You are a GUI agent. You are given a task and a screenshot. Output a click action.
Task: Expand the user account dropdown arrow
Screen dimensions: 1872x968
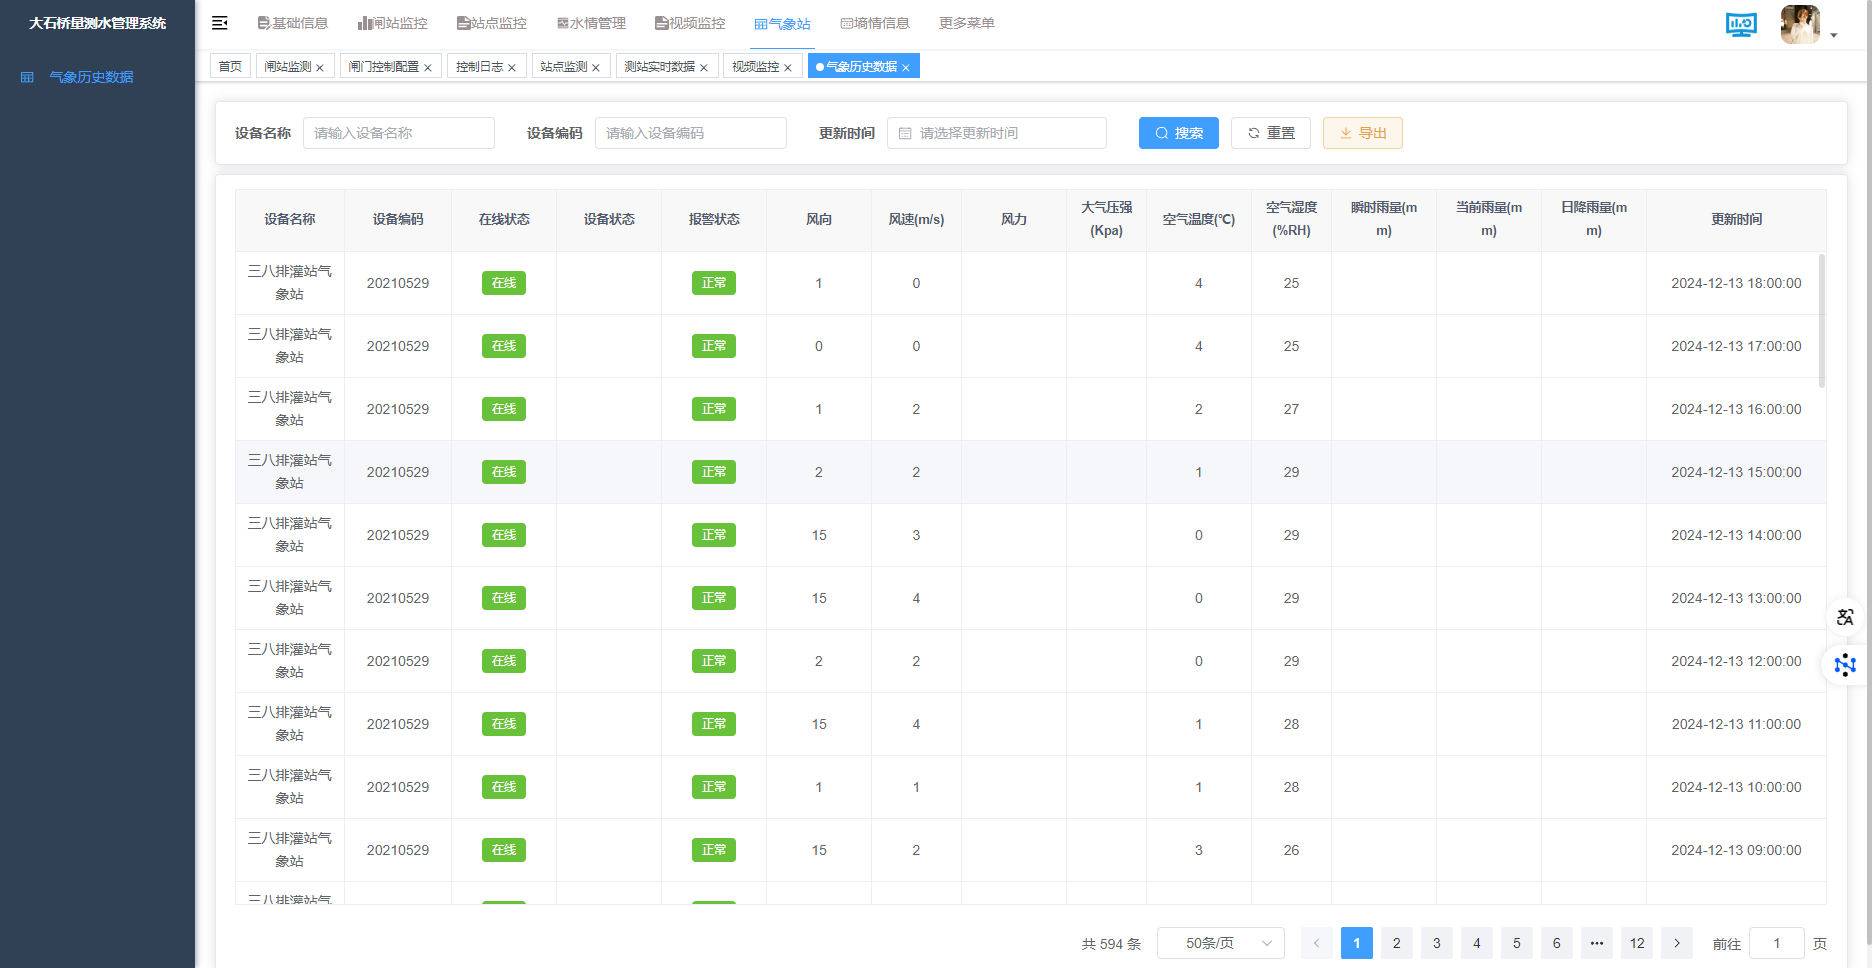tap(1834, 35)
